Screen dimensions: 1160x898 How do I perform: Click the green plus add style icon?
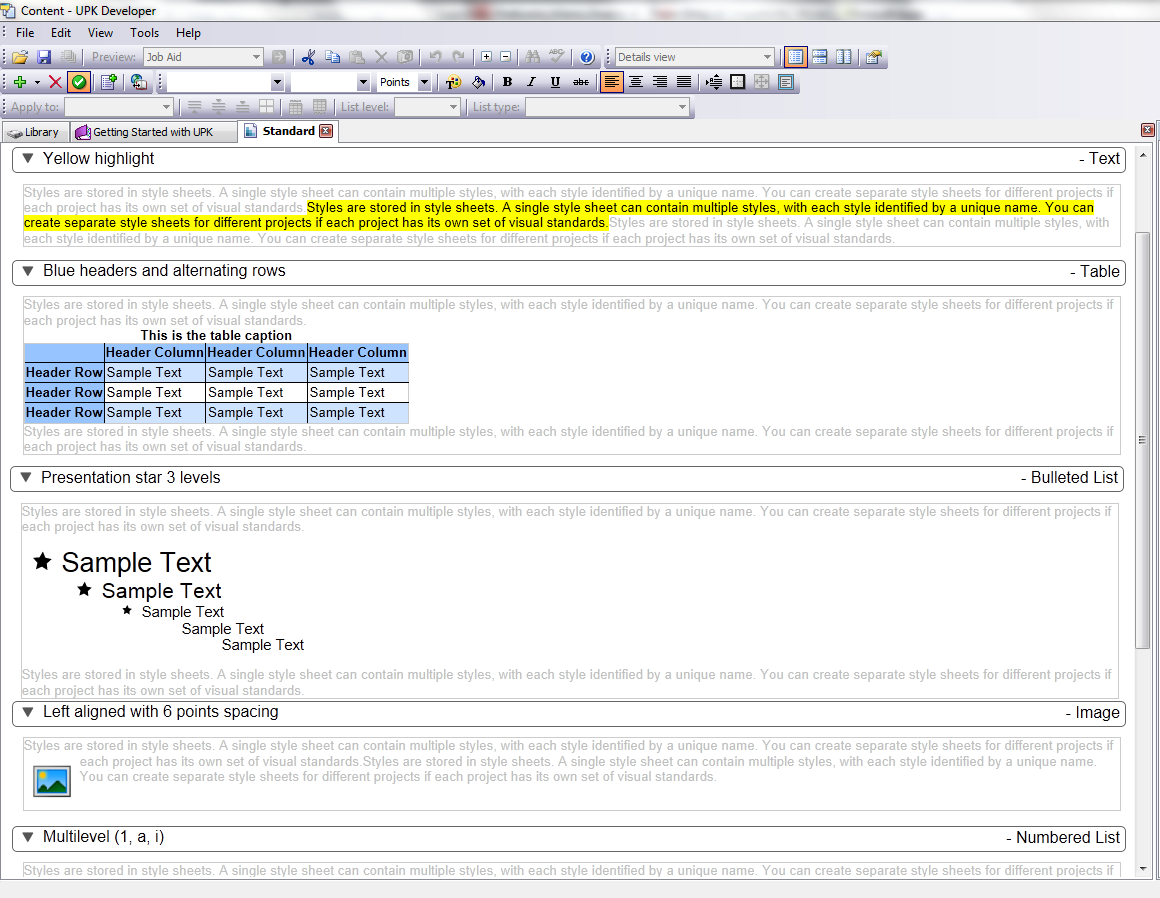click(x=20, y=83)
